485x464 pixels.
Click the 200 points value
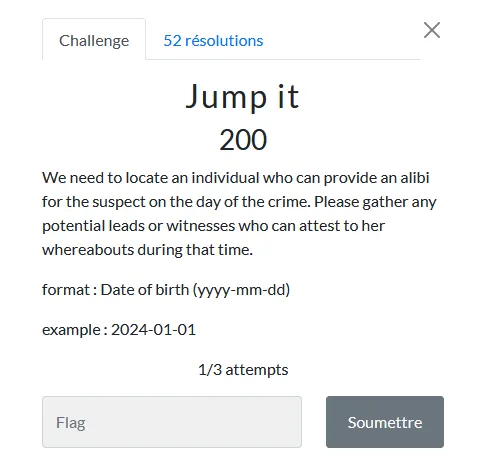point(243,140)
